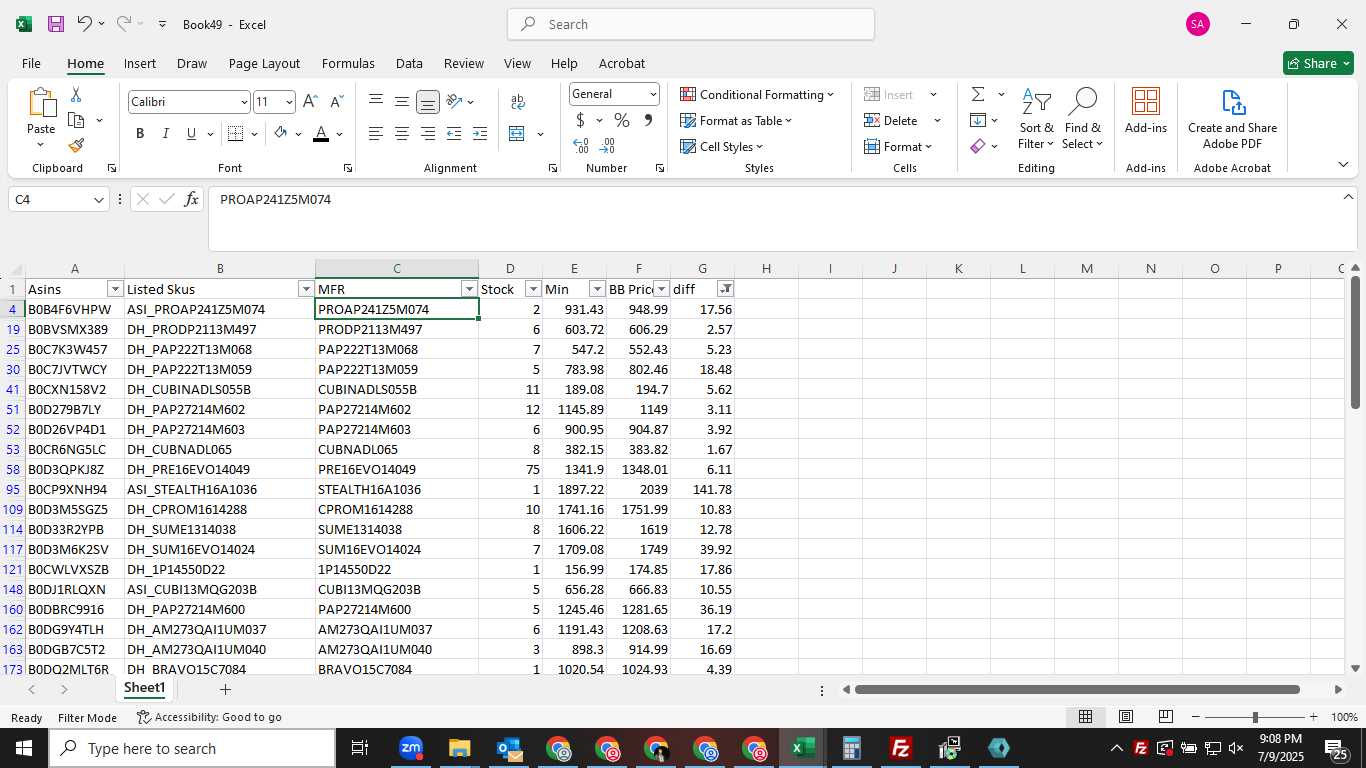
Task: Click the Copy icon in Clipboard group
Action: tap(76, 120)
